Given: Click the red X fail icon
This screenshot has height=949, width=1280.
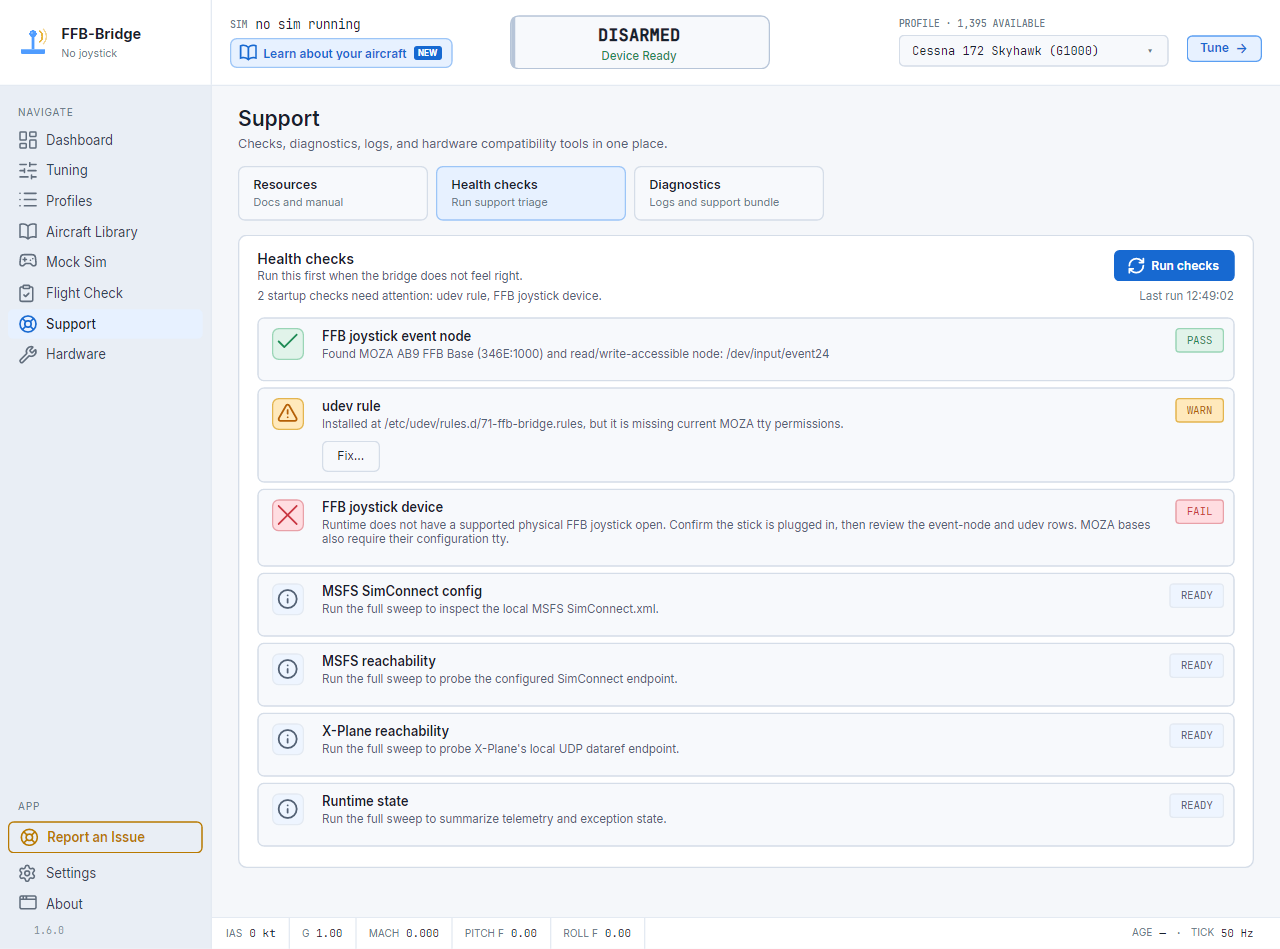Looking at the screenshot, I should coord(288,515).
